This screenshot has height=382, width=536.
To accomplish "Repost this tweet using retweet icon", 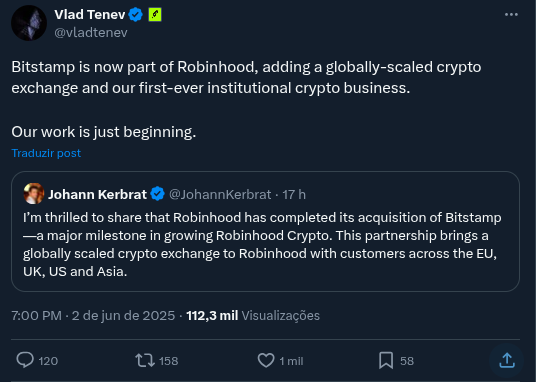I will click(x=145, y=360).
